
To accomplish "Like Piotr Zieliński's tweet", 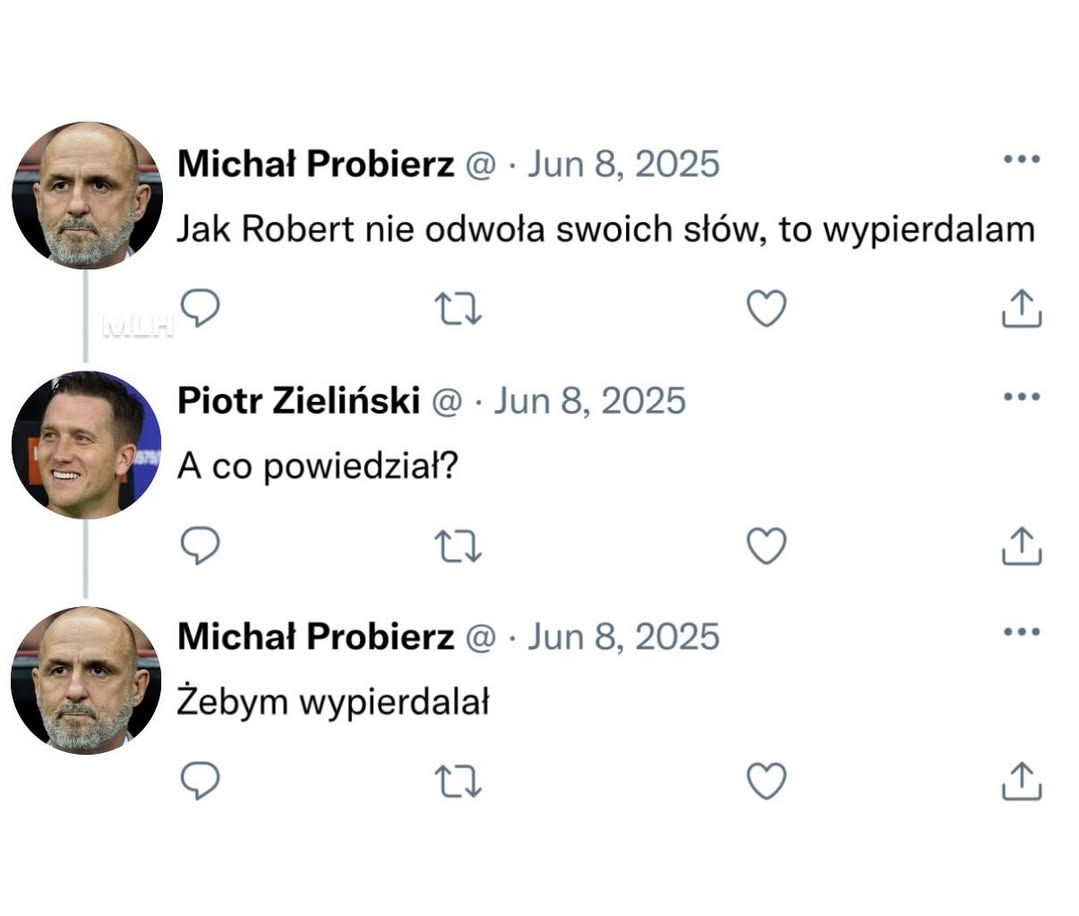I will click(x=767, y=546).
